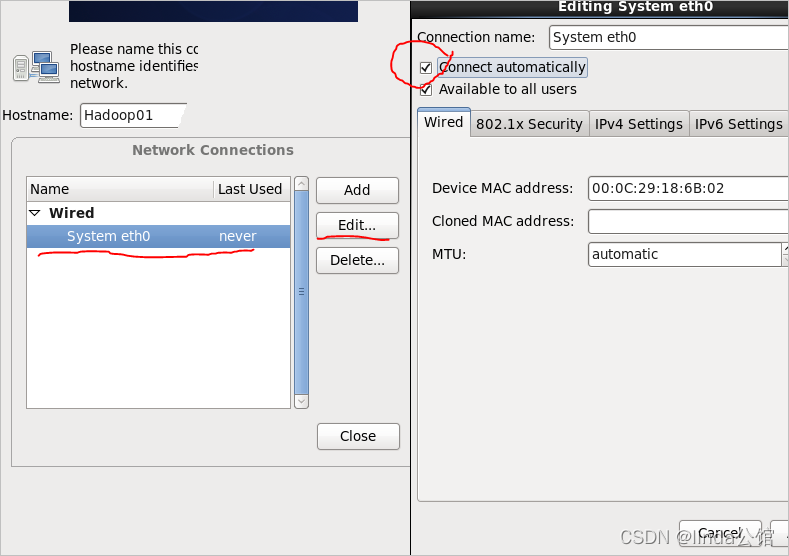Select the Wired tab
Image resolution: width=789 pixels, height=556 pixels.
(443, 122)
